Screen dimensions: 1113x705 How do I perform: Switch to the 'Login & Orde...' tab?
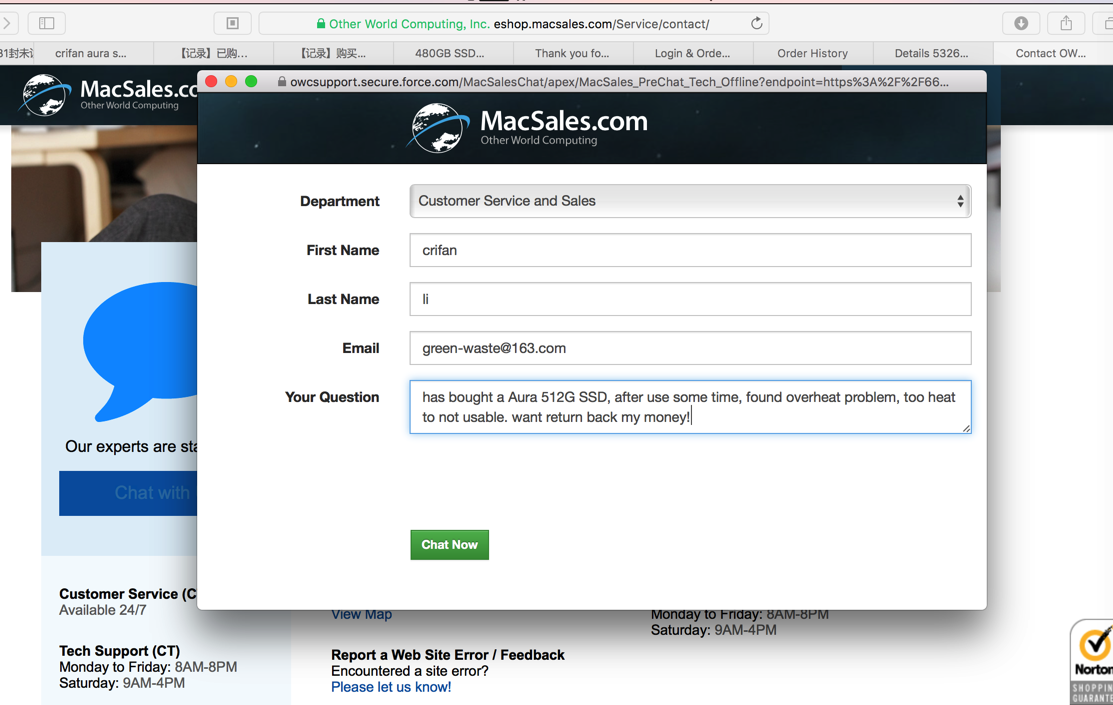(692, 53)
